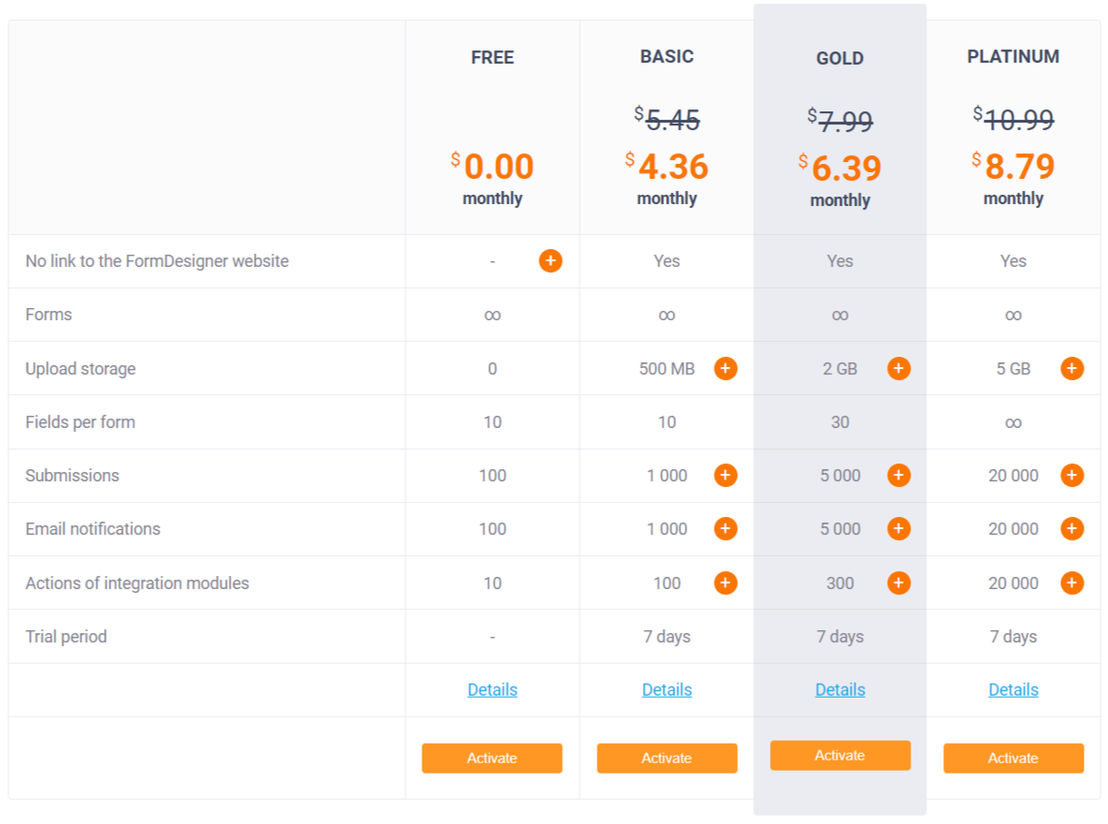1108x824 pixels.
Task: Click Gold plan's 5 000 submissions value
Action: [840, 476]
